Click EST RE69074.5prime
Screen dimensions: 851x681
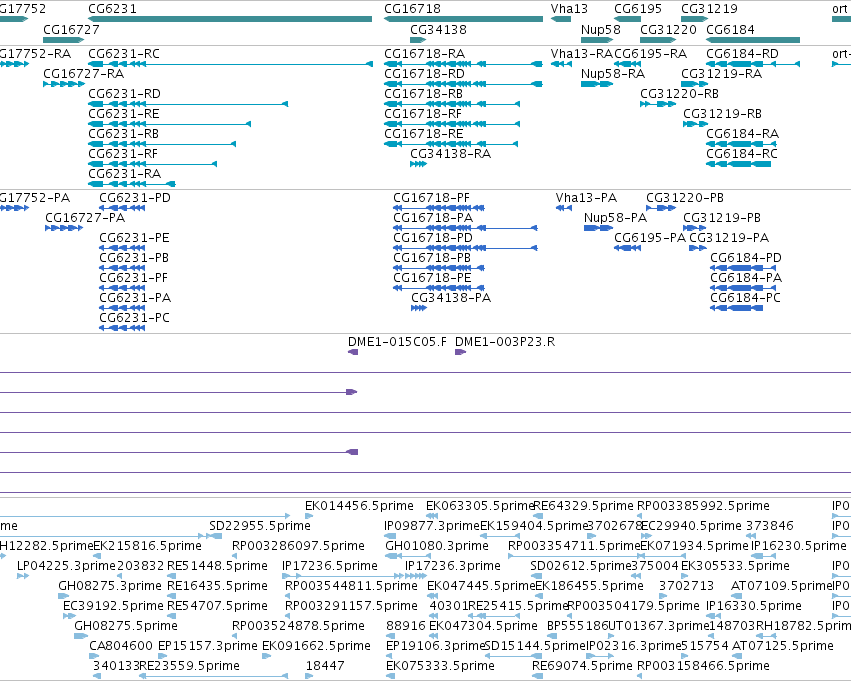(x=537, y=676)
